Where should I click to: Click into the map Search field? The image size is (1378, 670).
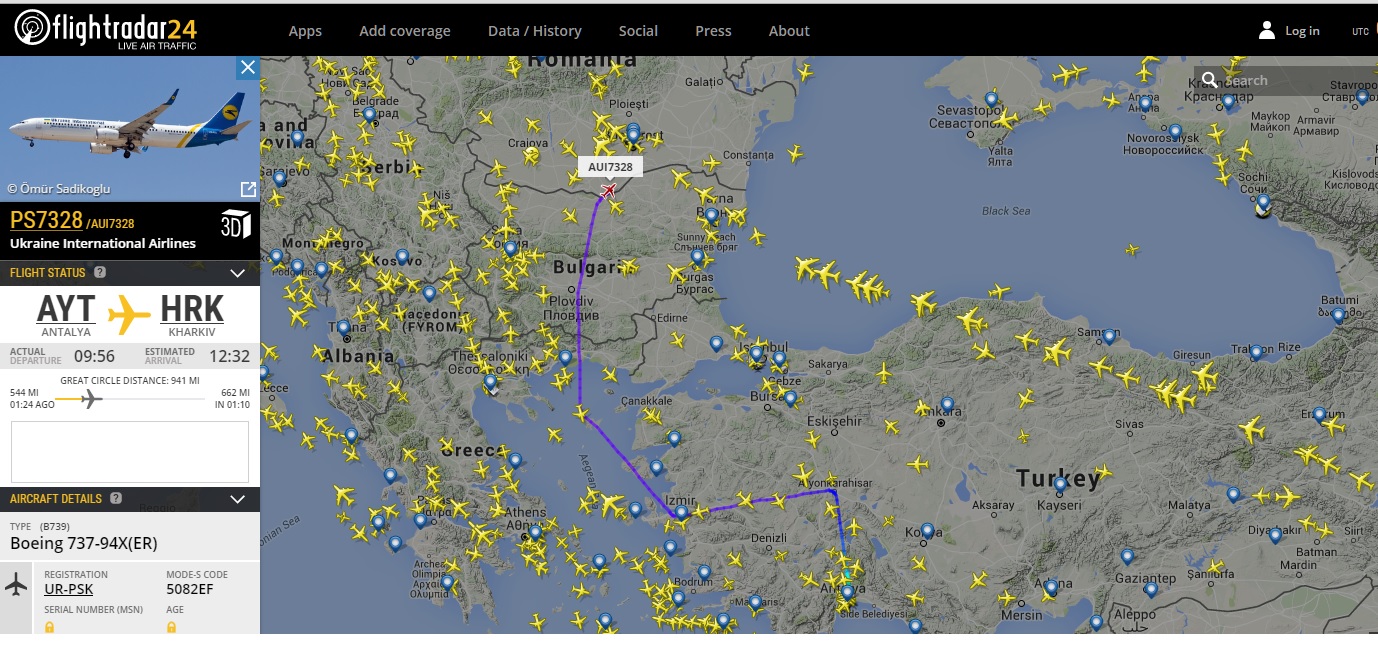click(1290, 80)
